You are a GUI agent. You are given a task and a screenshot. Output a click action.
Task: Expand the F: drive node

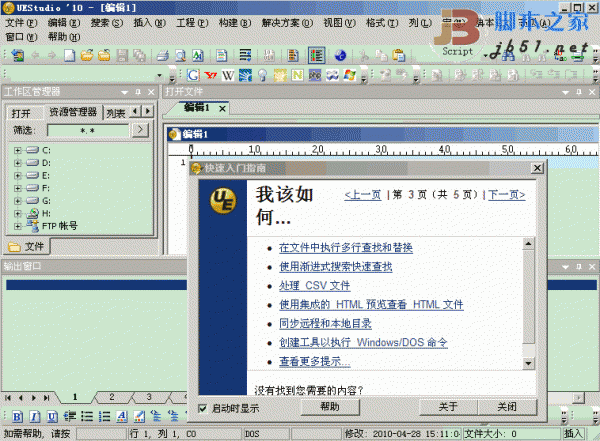(x=17, y=188)
